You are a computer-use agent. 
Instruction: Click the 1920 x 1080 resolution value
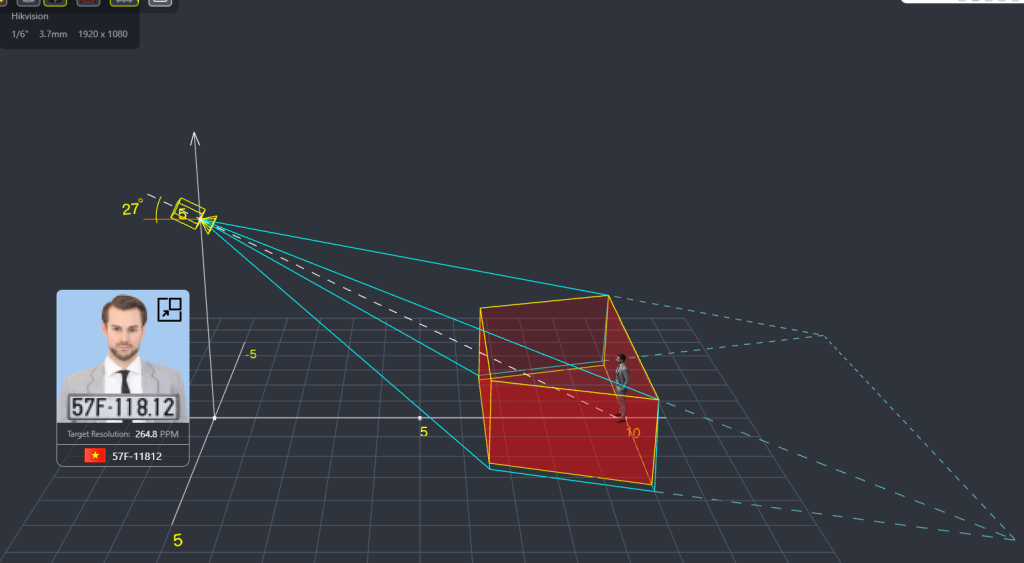pos(103,34)
